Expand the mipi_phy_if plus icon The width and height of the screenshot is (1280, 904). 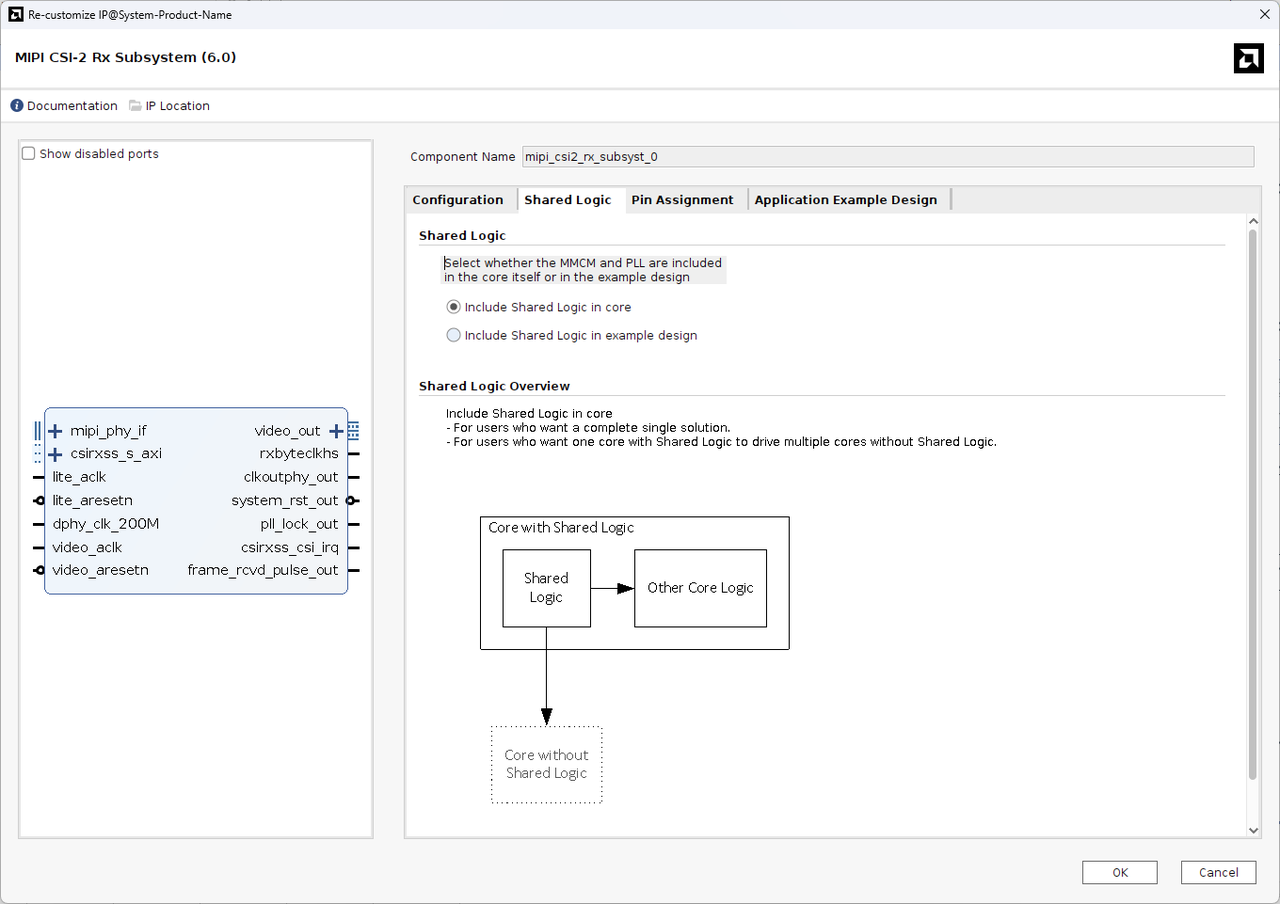click(x=55, y=431)
